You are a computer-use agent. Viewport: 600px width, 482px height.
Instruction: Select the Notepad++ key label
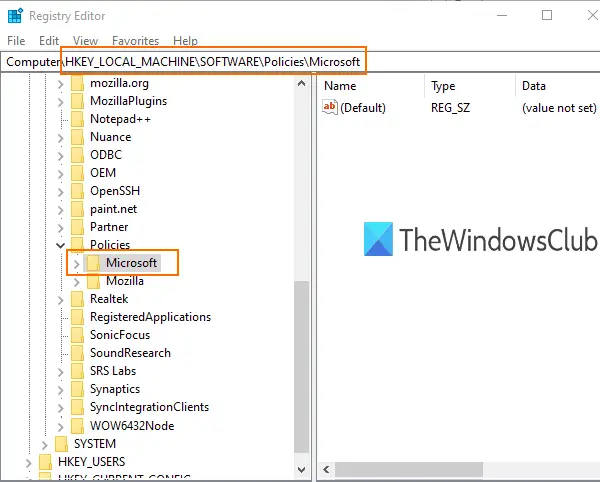121,119
